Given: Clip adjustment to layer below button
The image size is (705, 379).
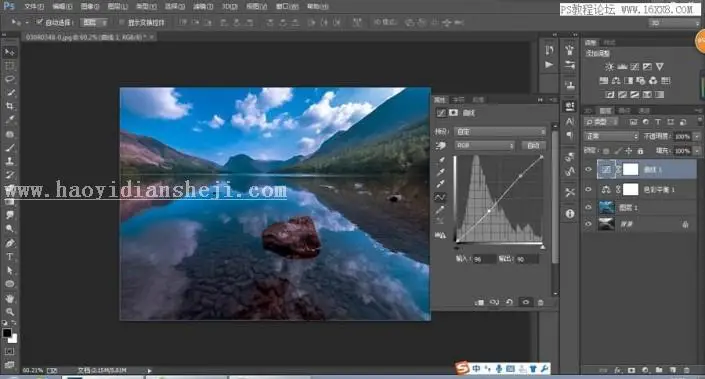Looking at the screenshot, I should tap(479, 302).
